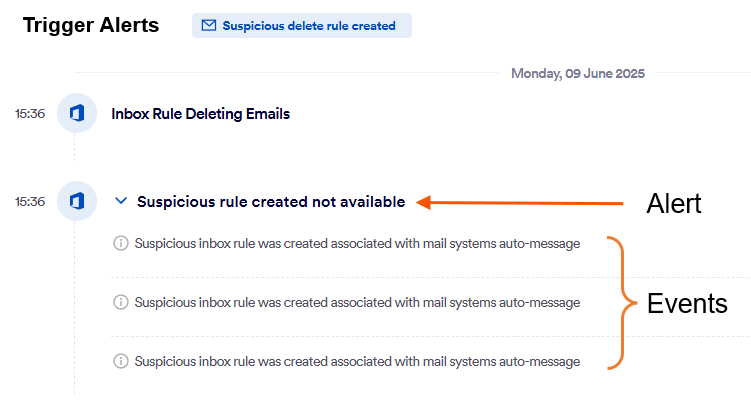Select the third suspicious inbox rule event text

click(357, 361)
